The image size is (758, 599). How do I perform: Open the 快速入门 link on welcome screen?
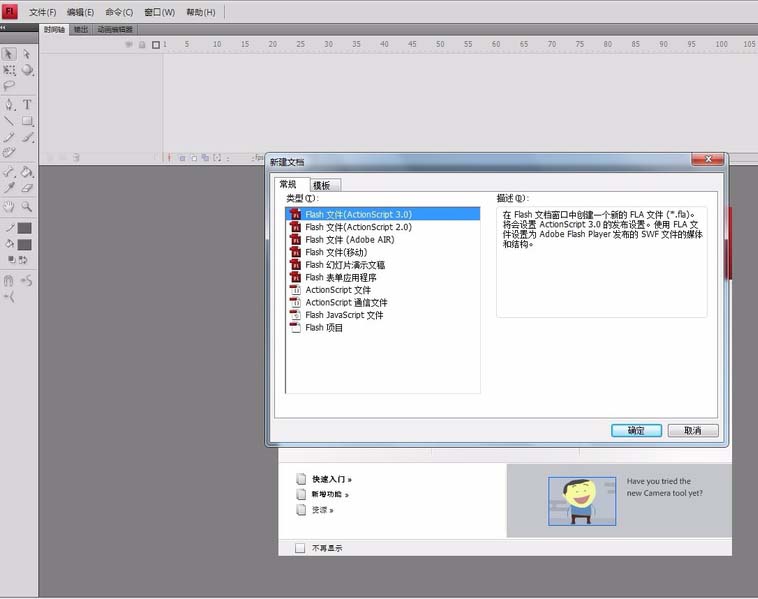(332, 479)
